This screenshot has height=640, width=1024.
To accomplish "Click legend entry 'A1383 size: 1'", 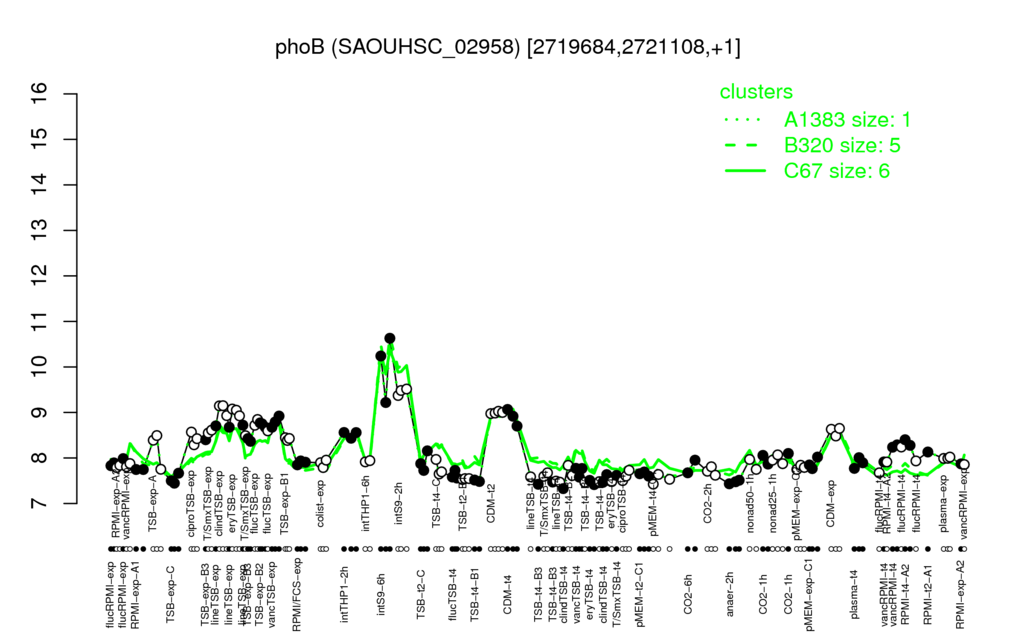I will click(x=847, y=120).
